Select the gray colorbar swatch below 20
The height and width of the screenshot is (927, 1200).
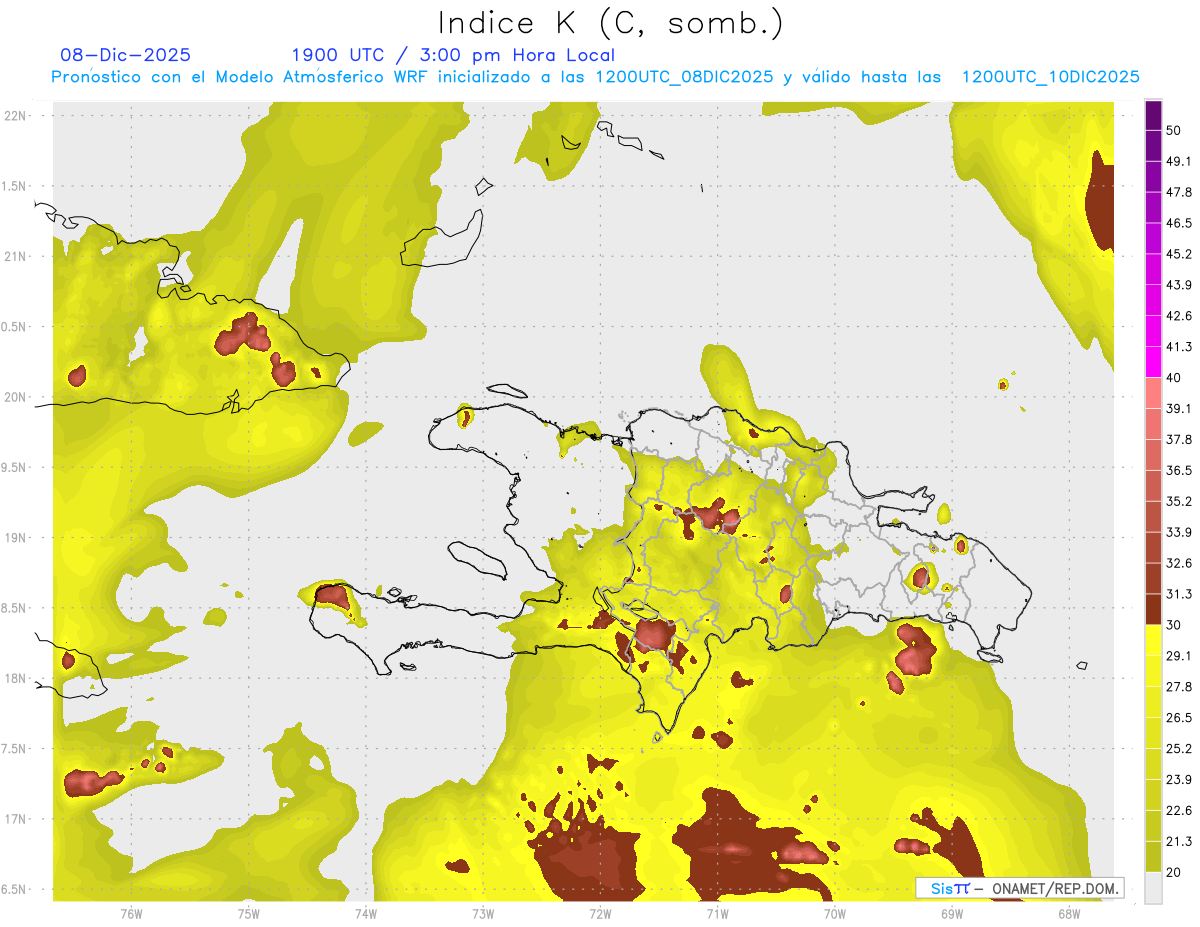[x=1154, y=888]
